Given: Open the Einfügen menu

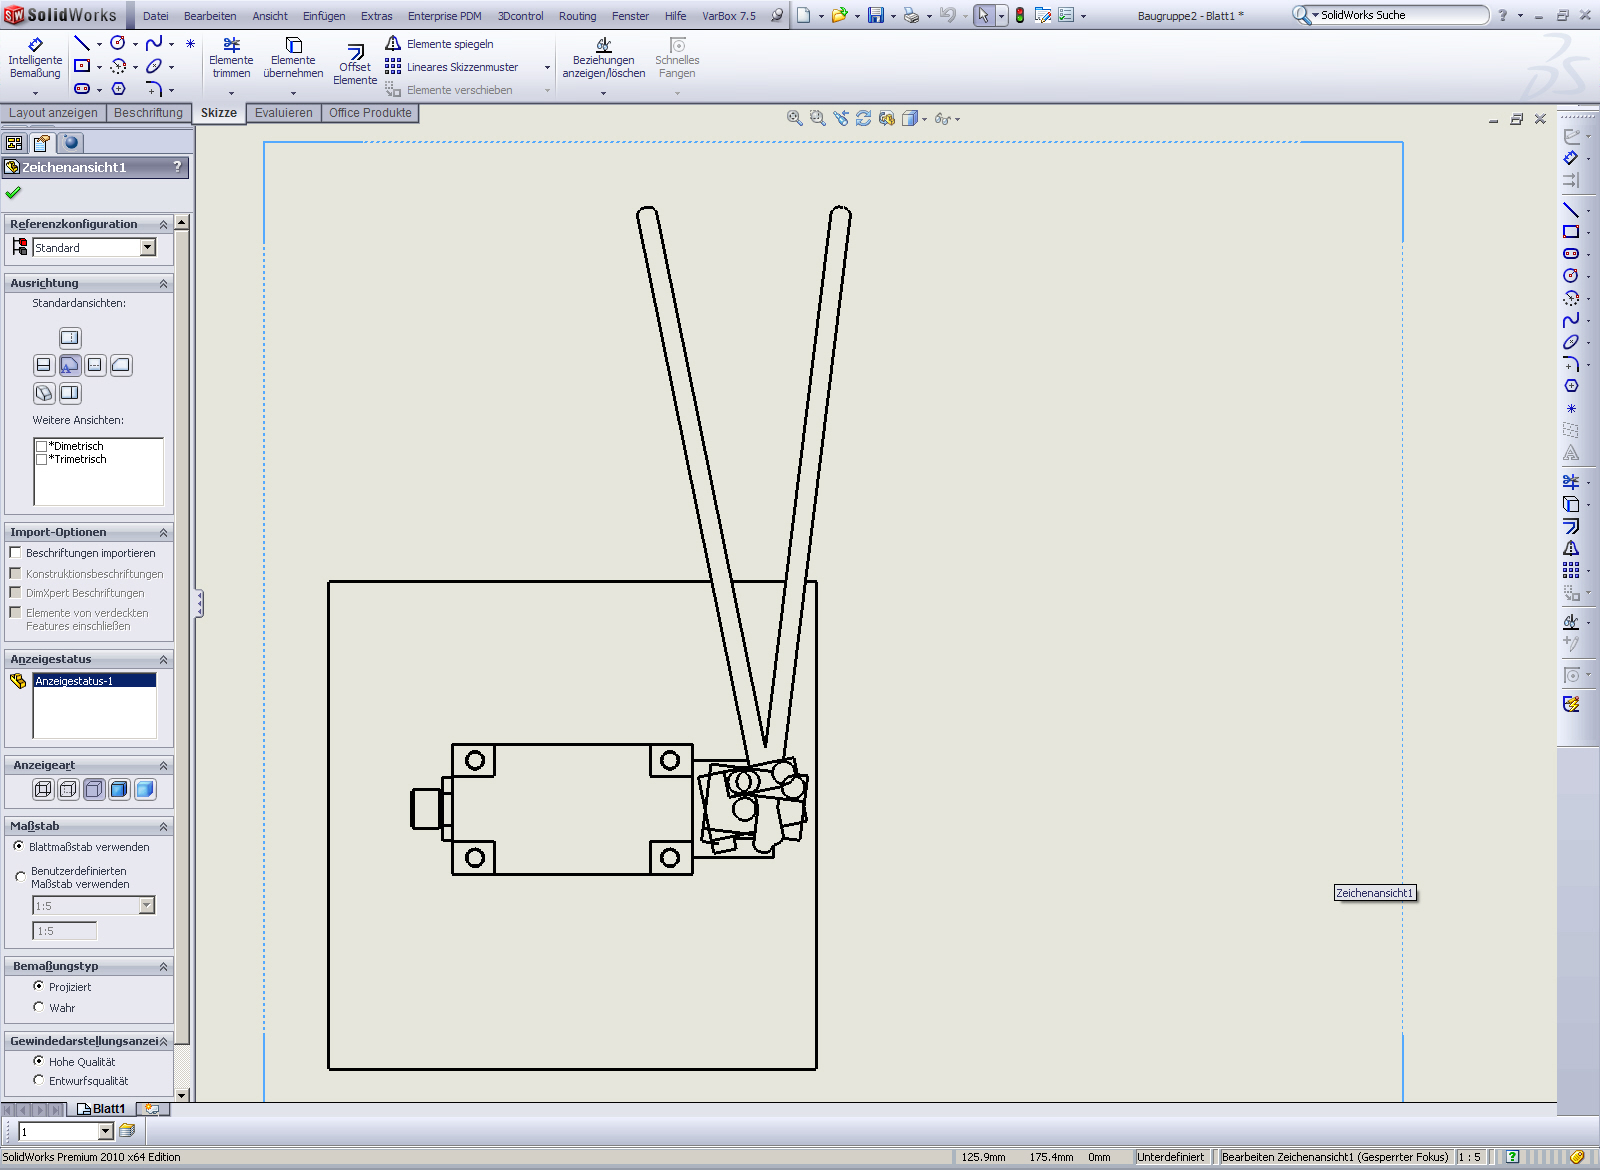Looking at the screenshot, I should tap(324, 16).
